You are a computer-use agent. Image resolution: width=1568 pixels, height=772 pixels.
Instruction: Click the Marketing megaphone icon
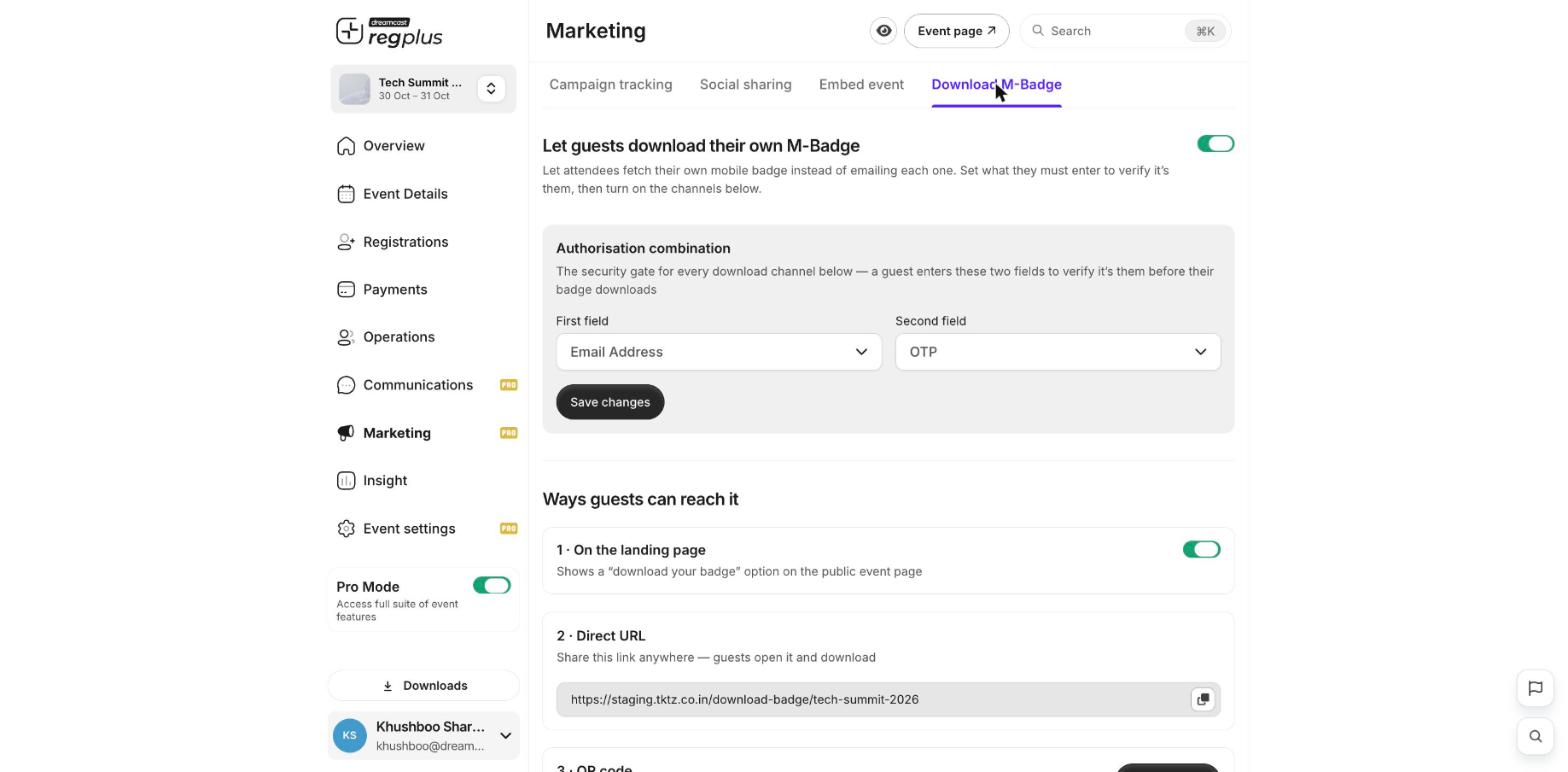tap(346, 433)
